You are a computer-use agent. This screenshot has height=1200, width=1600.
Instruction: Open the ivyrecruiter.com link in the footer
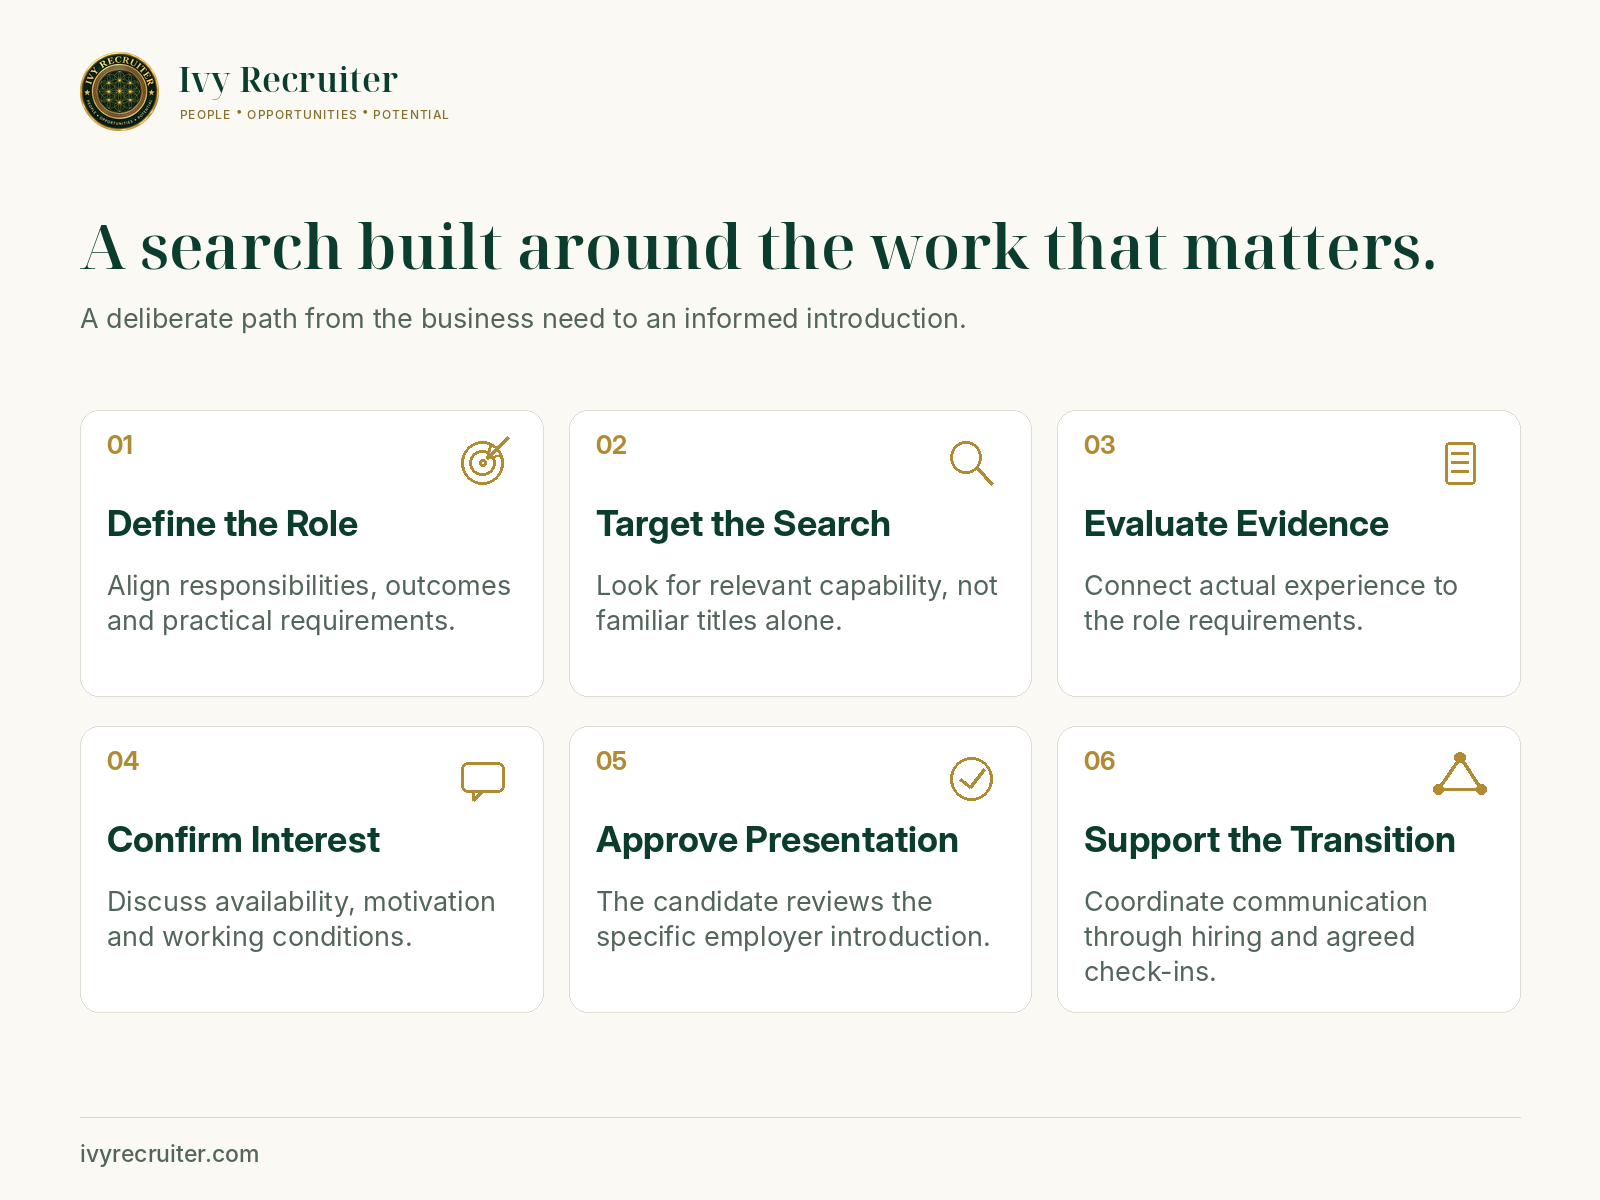point(170,1154)
